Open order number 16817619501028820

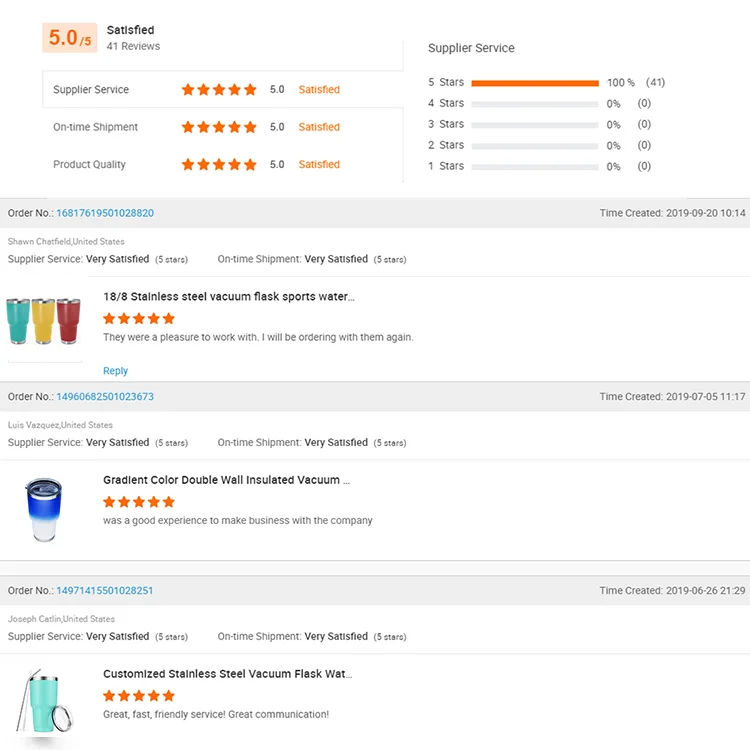(105, 213)
